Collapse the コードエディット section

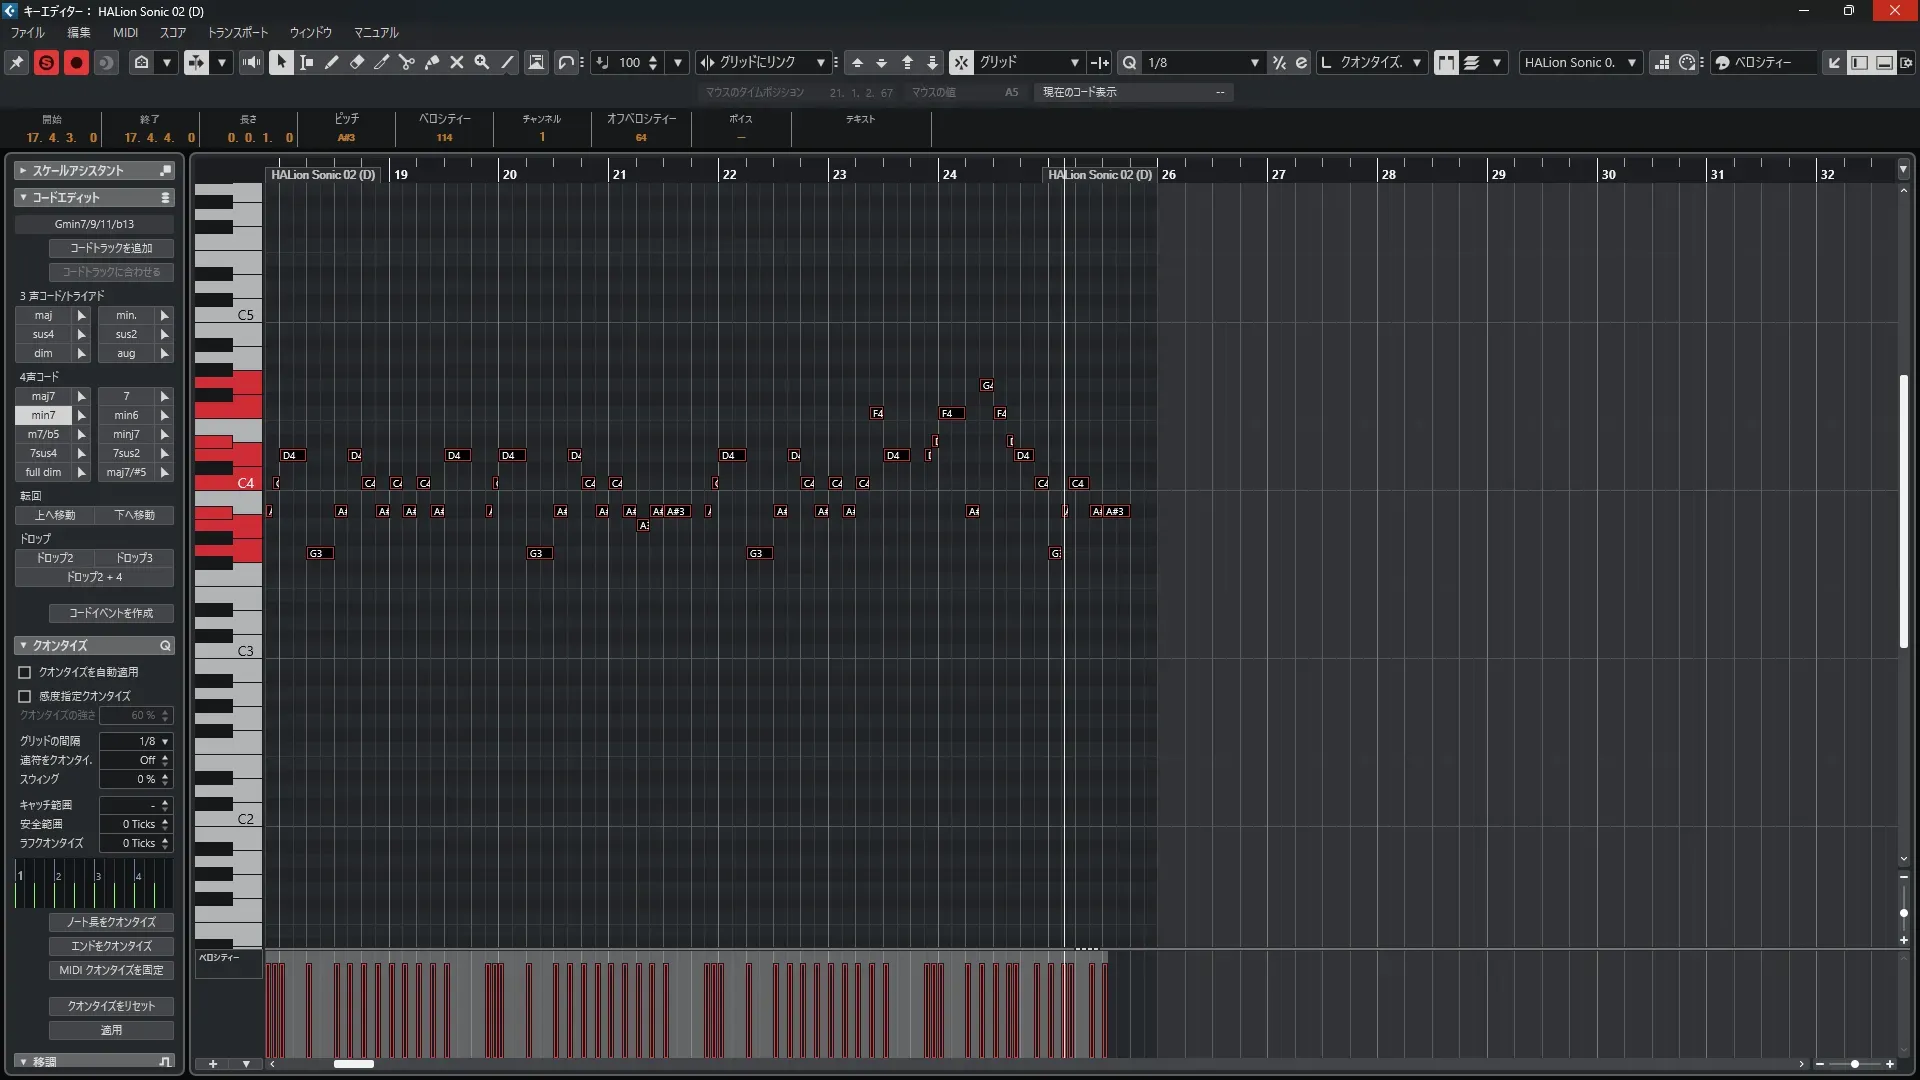pyautogui.click(x=23, y=198)
